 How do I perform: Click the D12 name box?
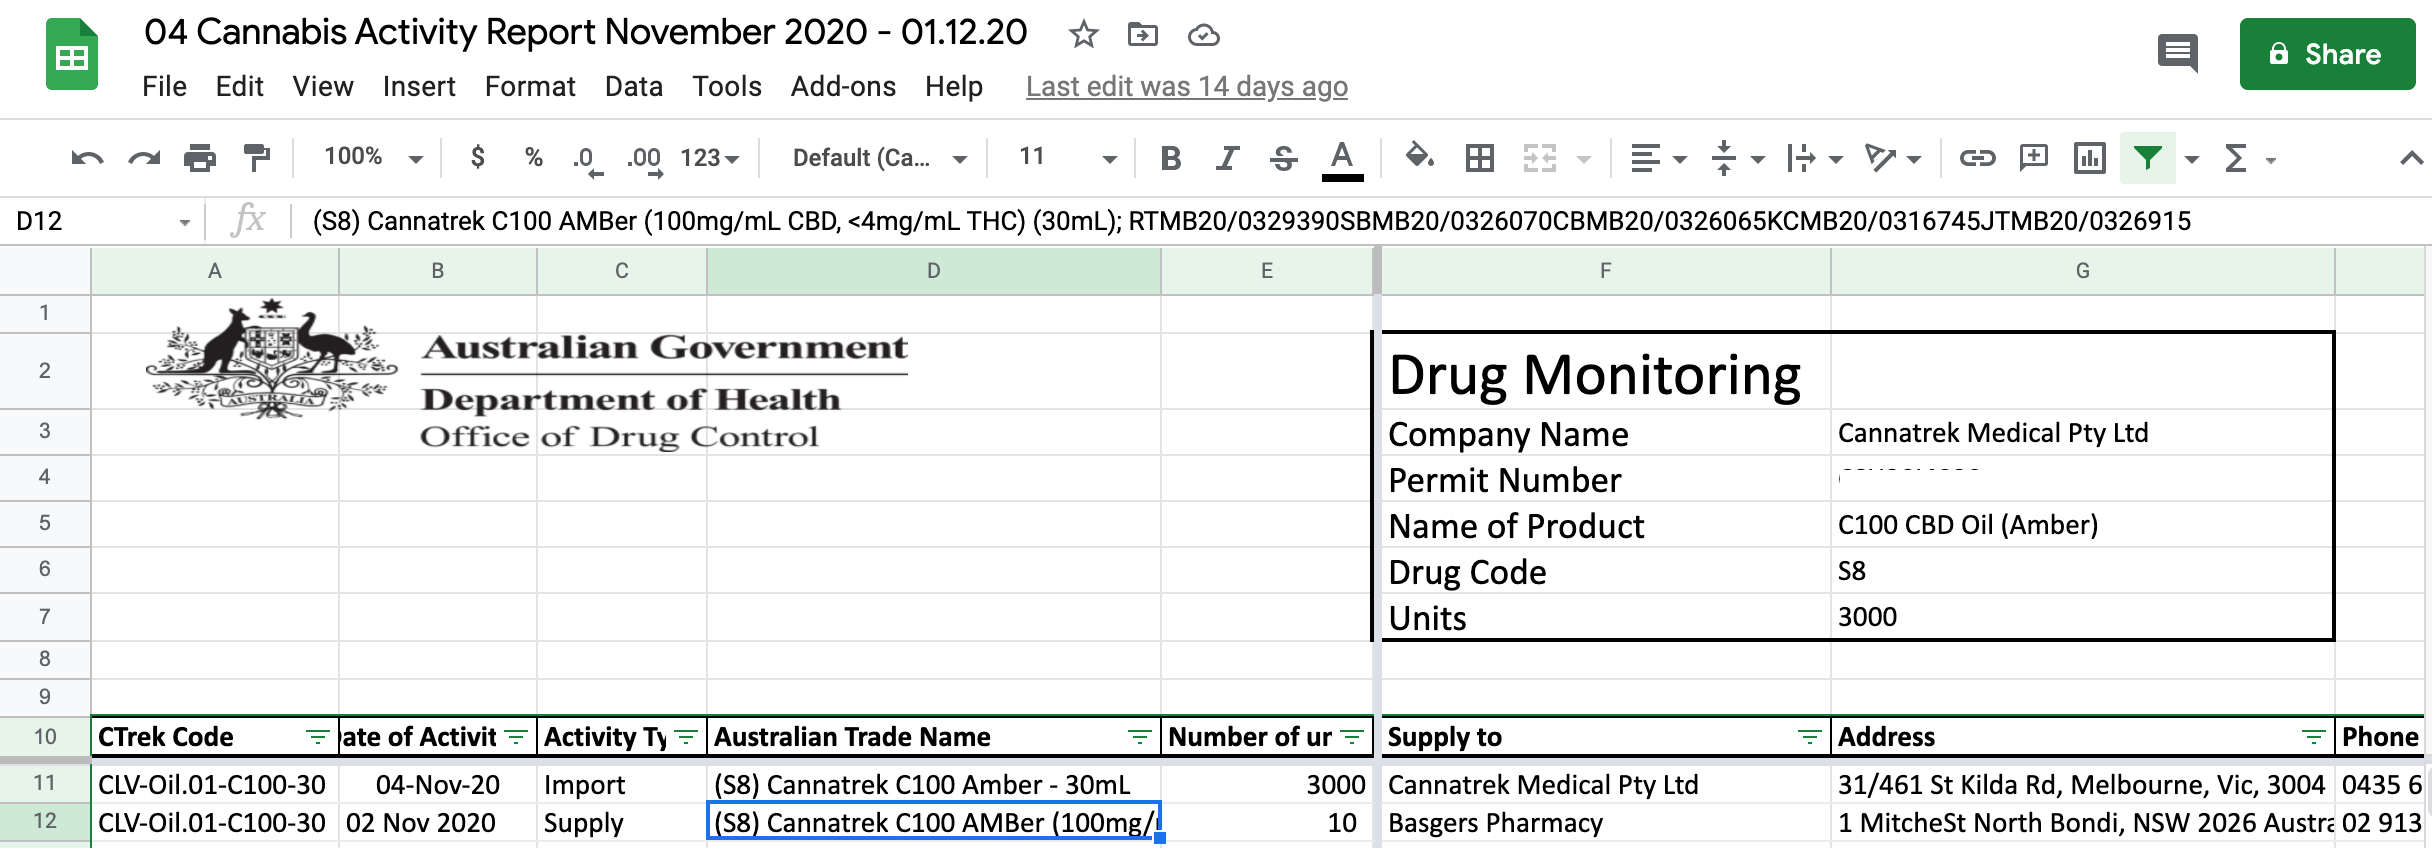pyautogui.click(x=102, y=221)
